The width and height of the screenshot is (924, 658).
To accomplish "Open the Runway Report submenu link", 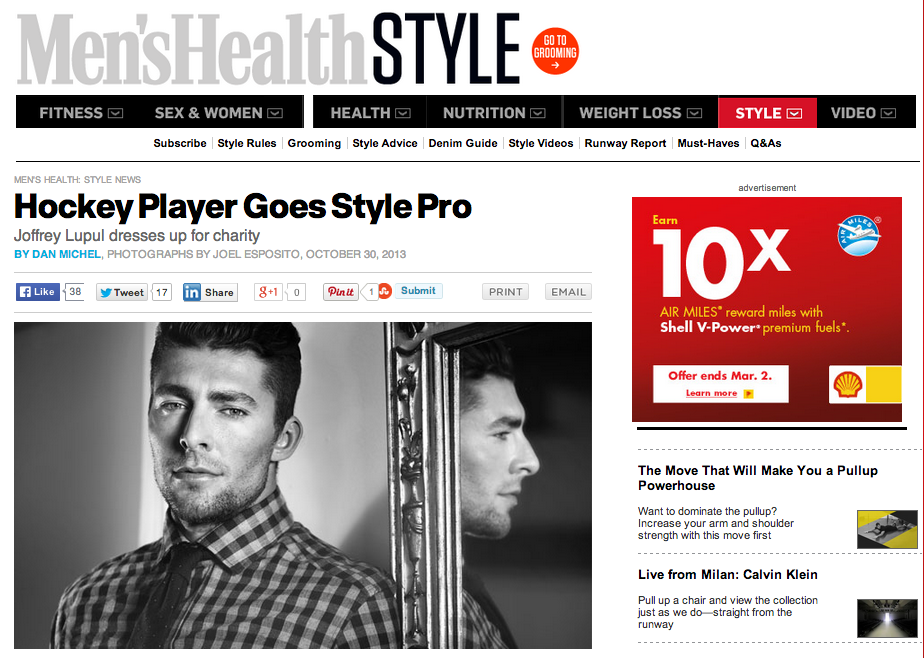I will pos(625,143).
